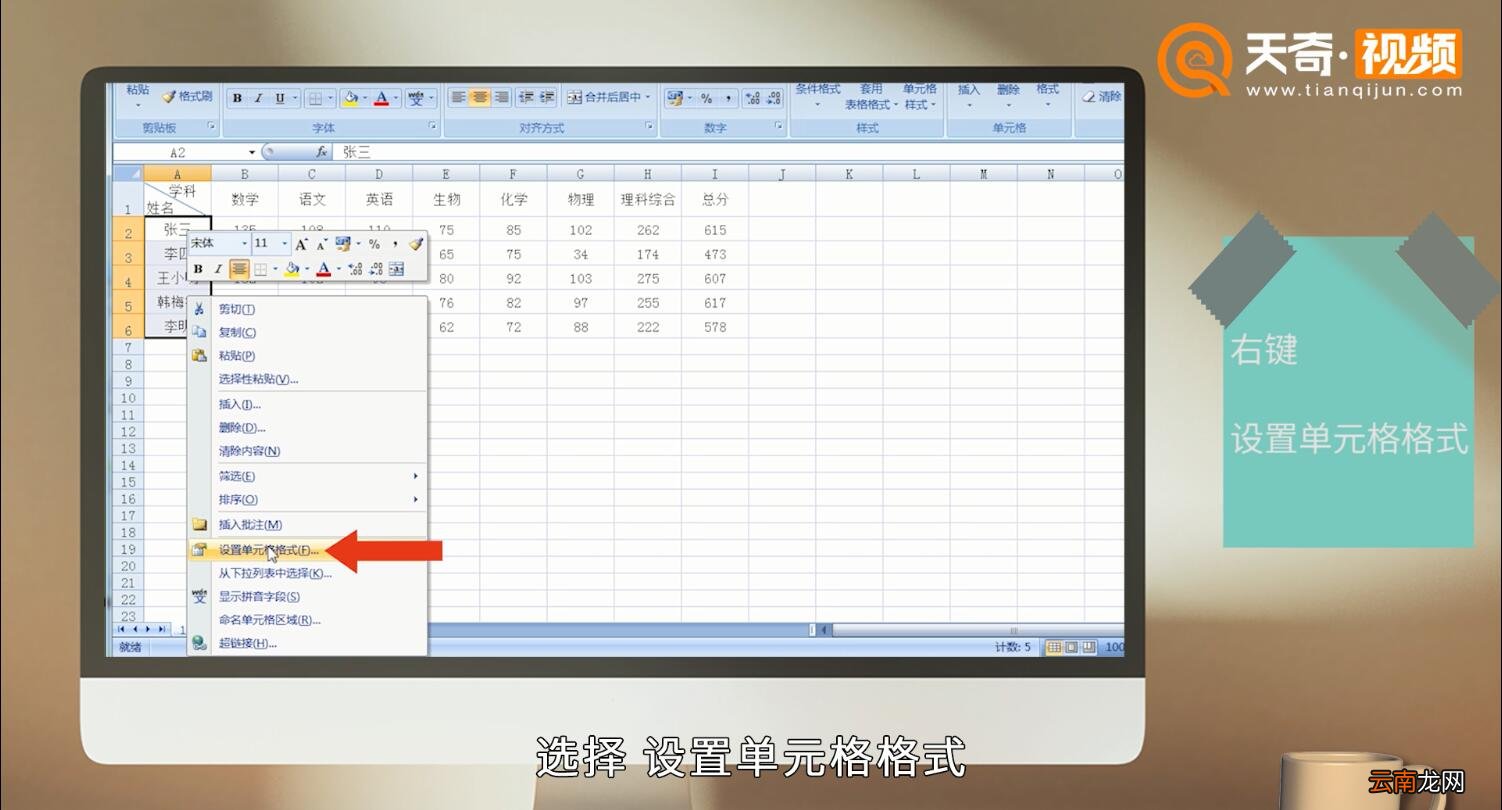Screen dimensions: 1502x810
Task: Select 设置单元格格式(F)... menu item
Action: click(308, 549)
